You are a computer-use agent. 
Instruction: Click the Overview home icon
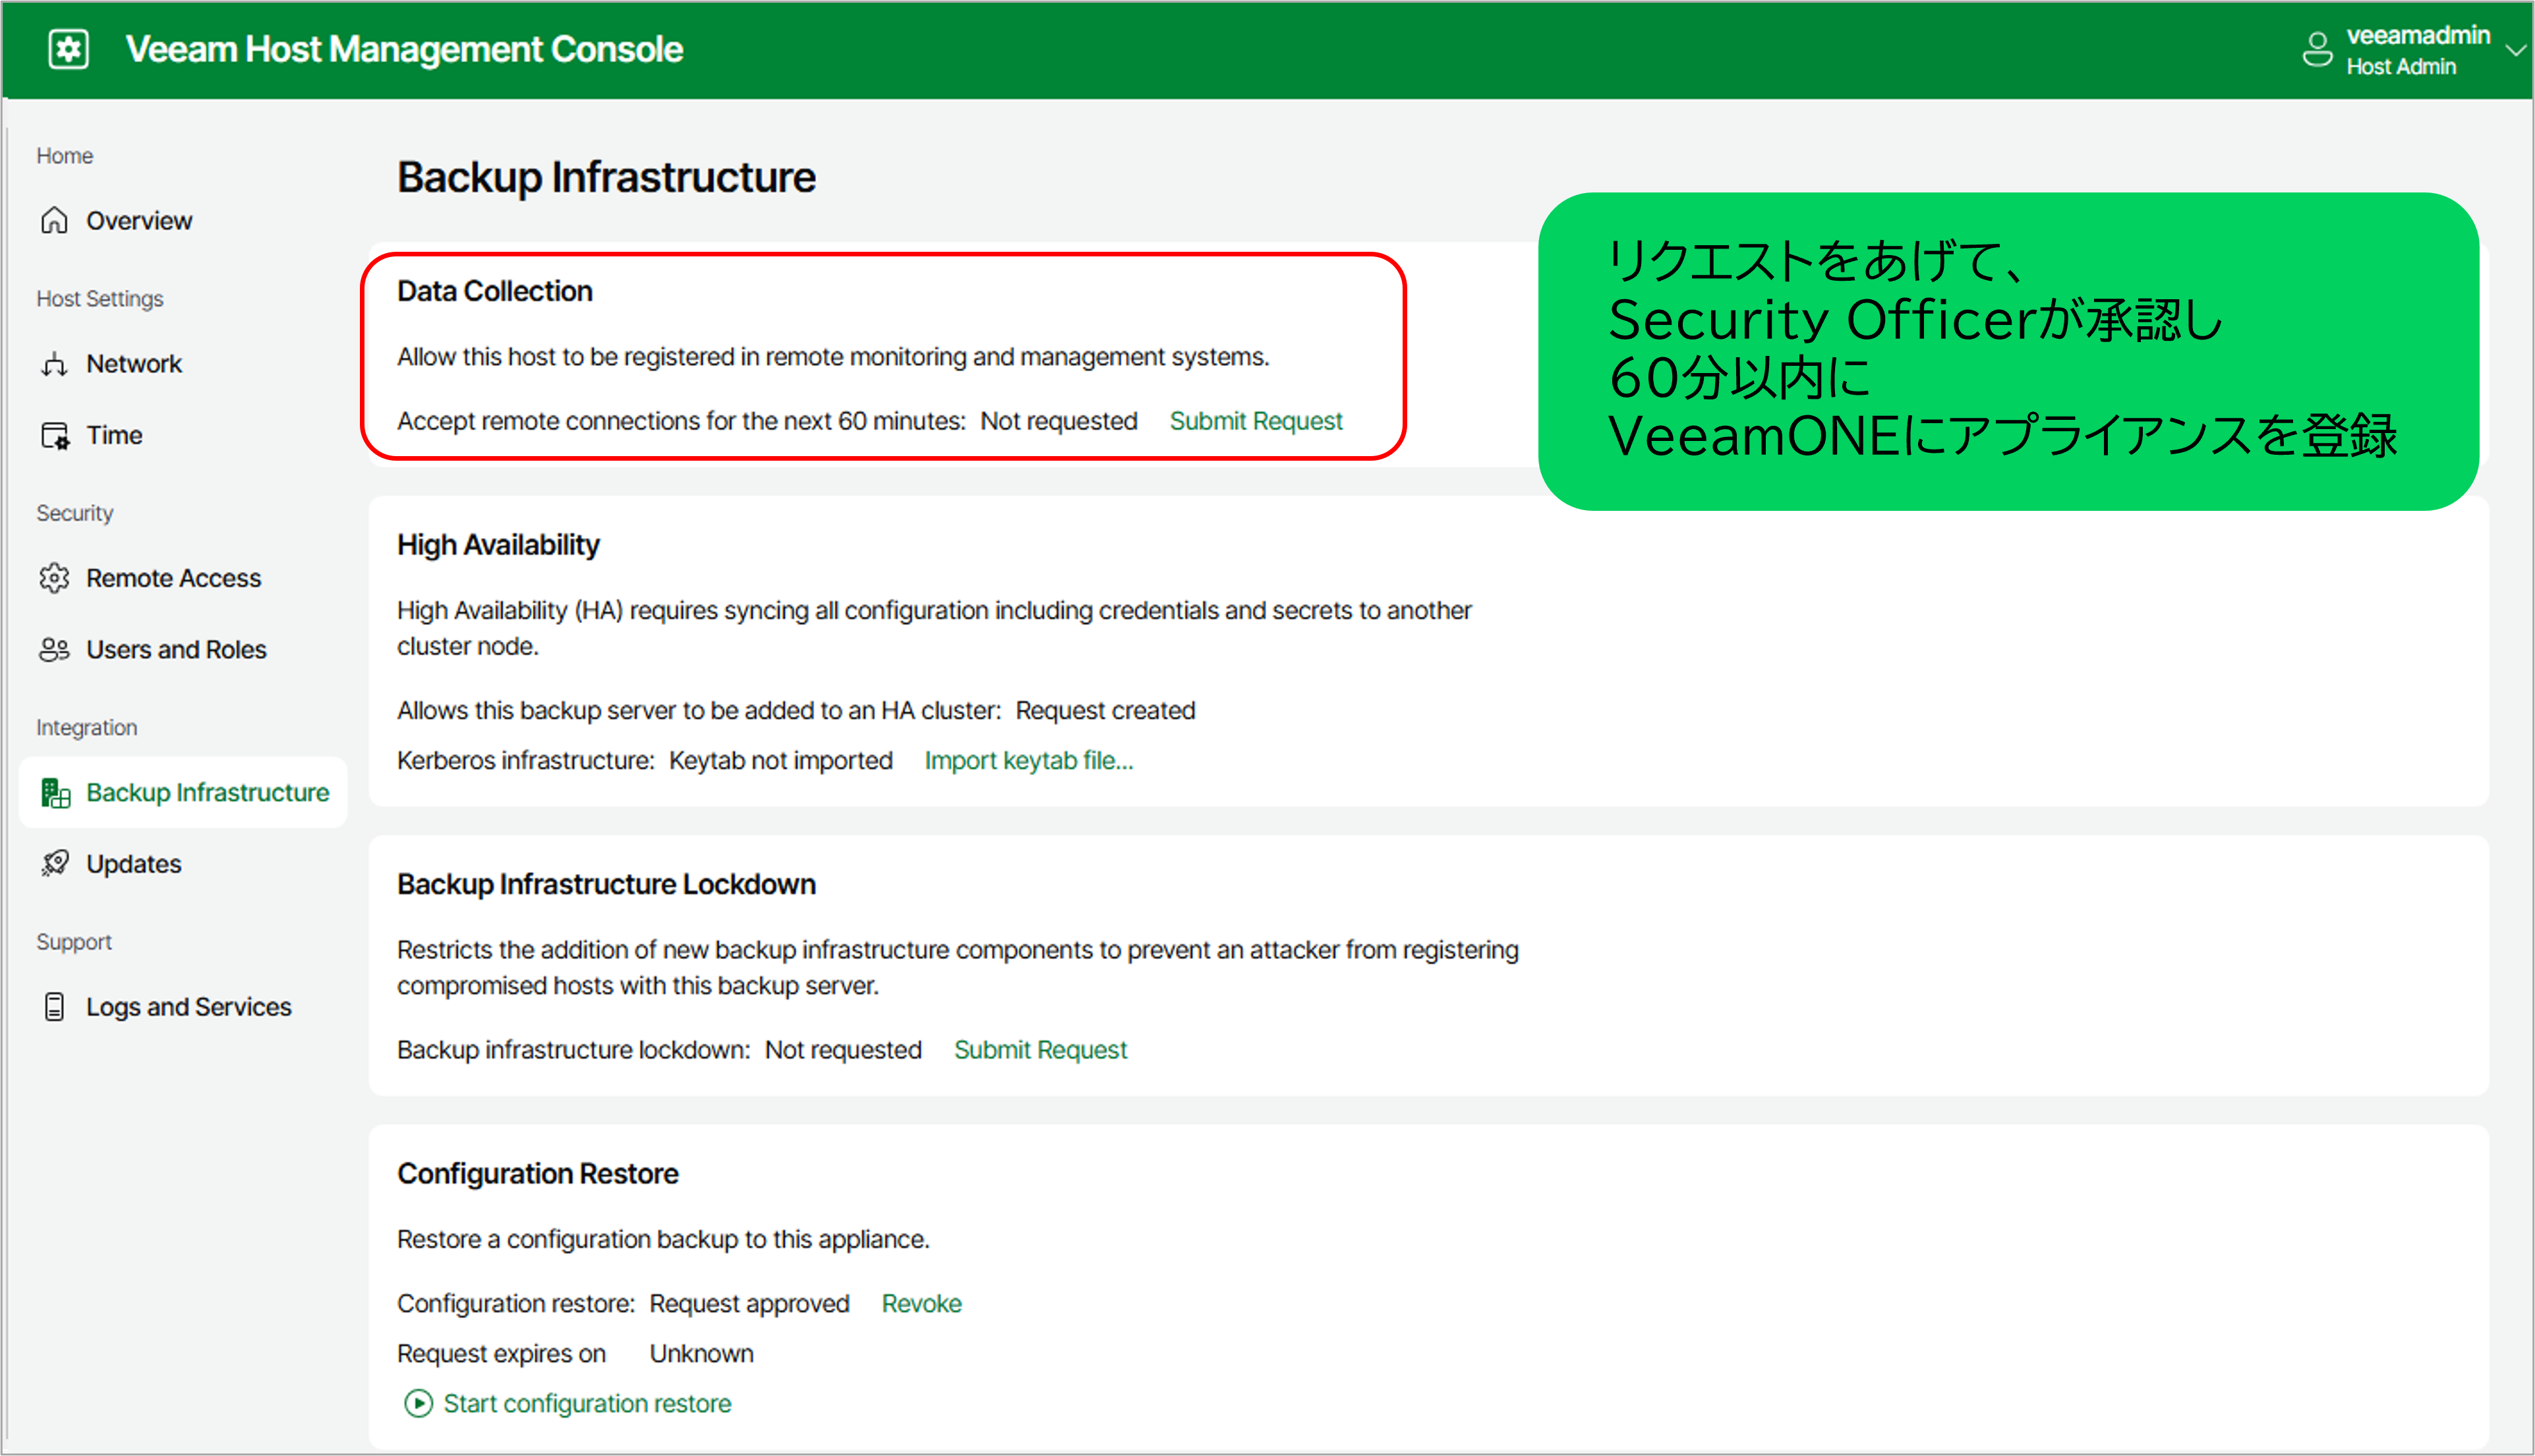click(54, 220)
